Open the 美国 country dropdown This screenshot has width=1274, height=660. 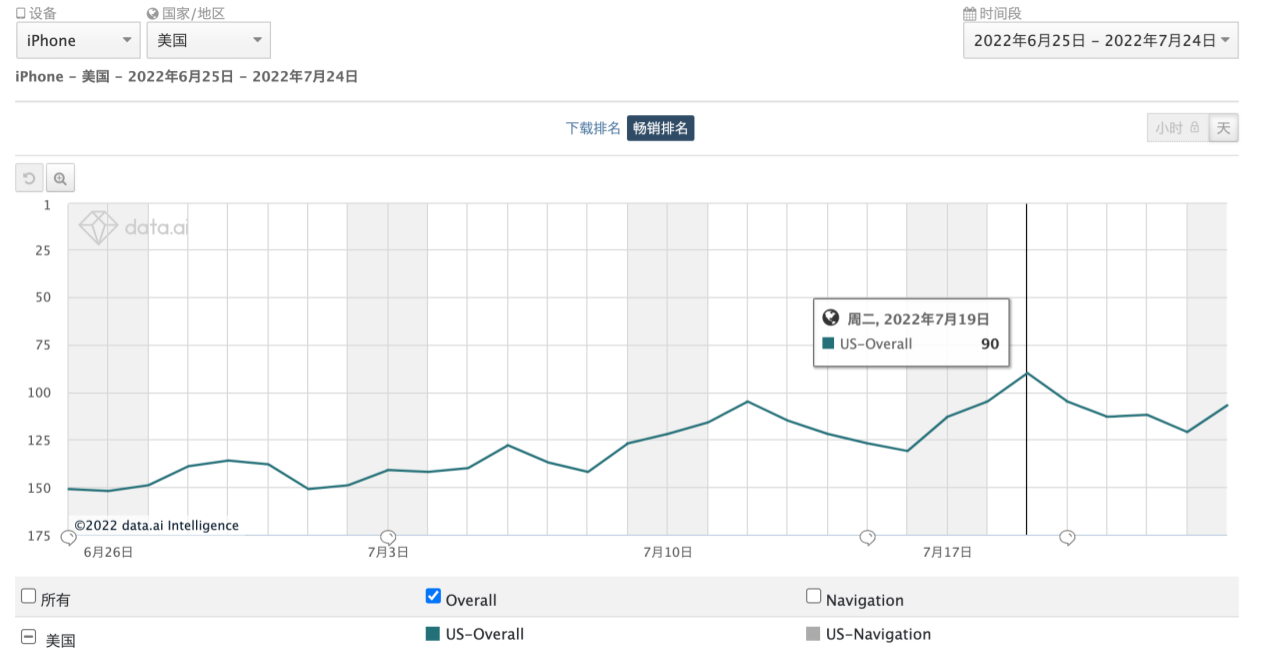pos(208,40)
